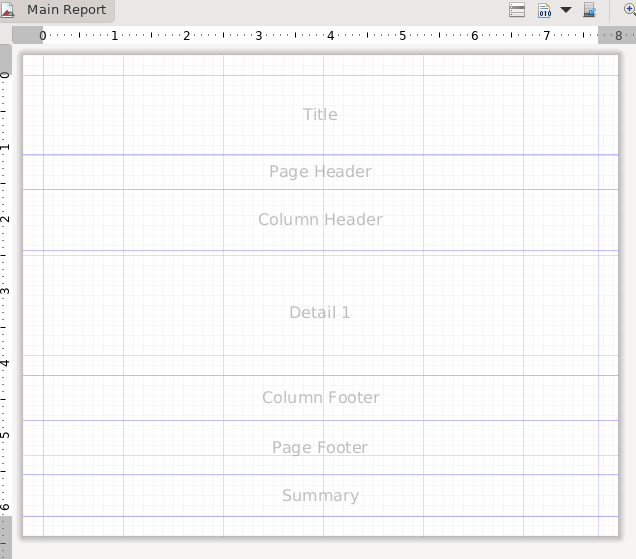Viewport: 636px width, 559px height.
Task: Open the dataset and query editor icon
Action: [517, 10]
